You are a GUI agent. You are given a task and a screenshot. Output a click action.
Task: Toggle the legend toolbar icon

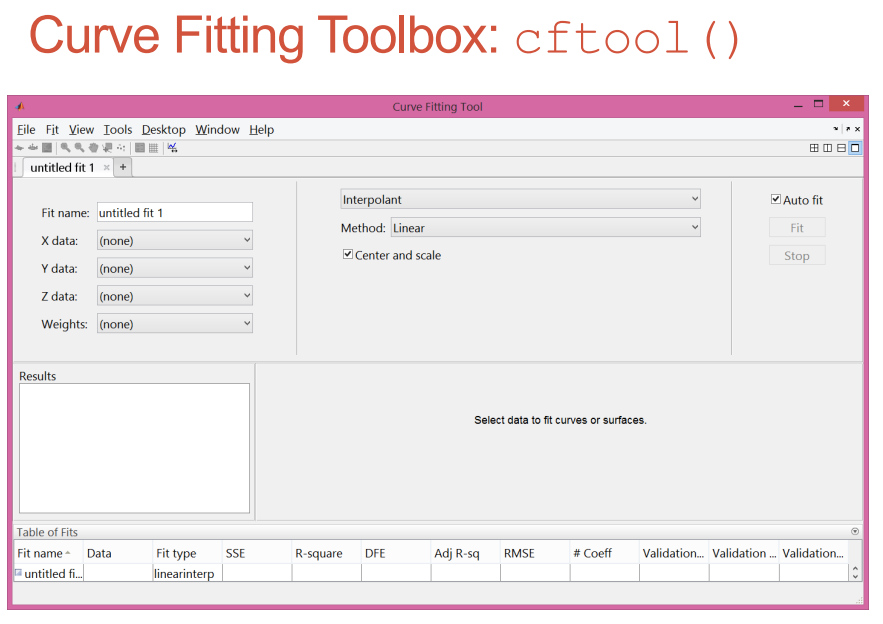(x=140, y=148)
